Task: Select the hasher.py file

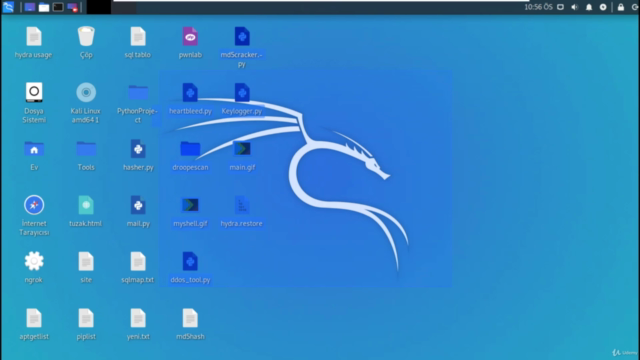Action: point(138,156)
